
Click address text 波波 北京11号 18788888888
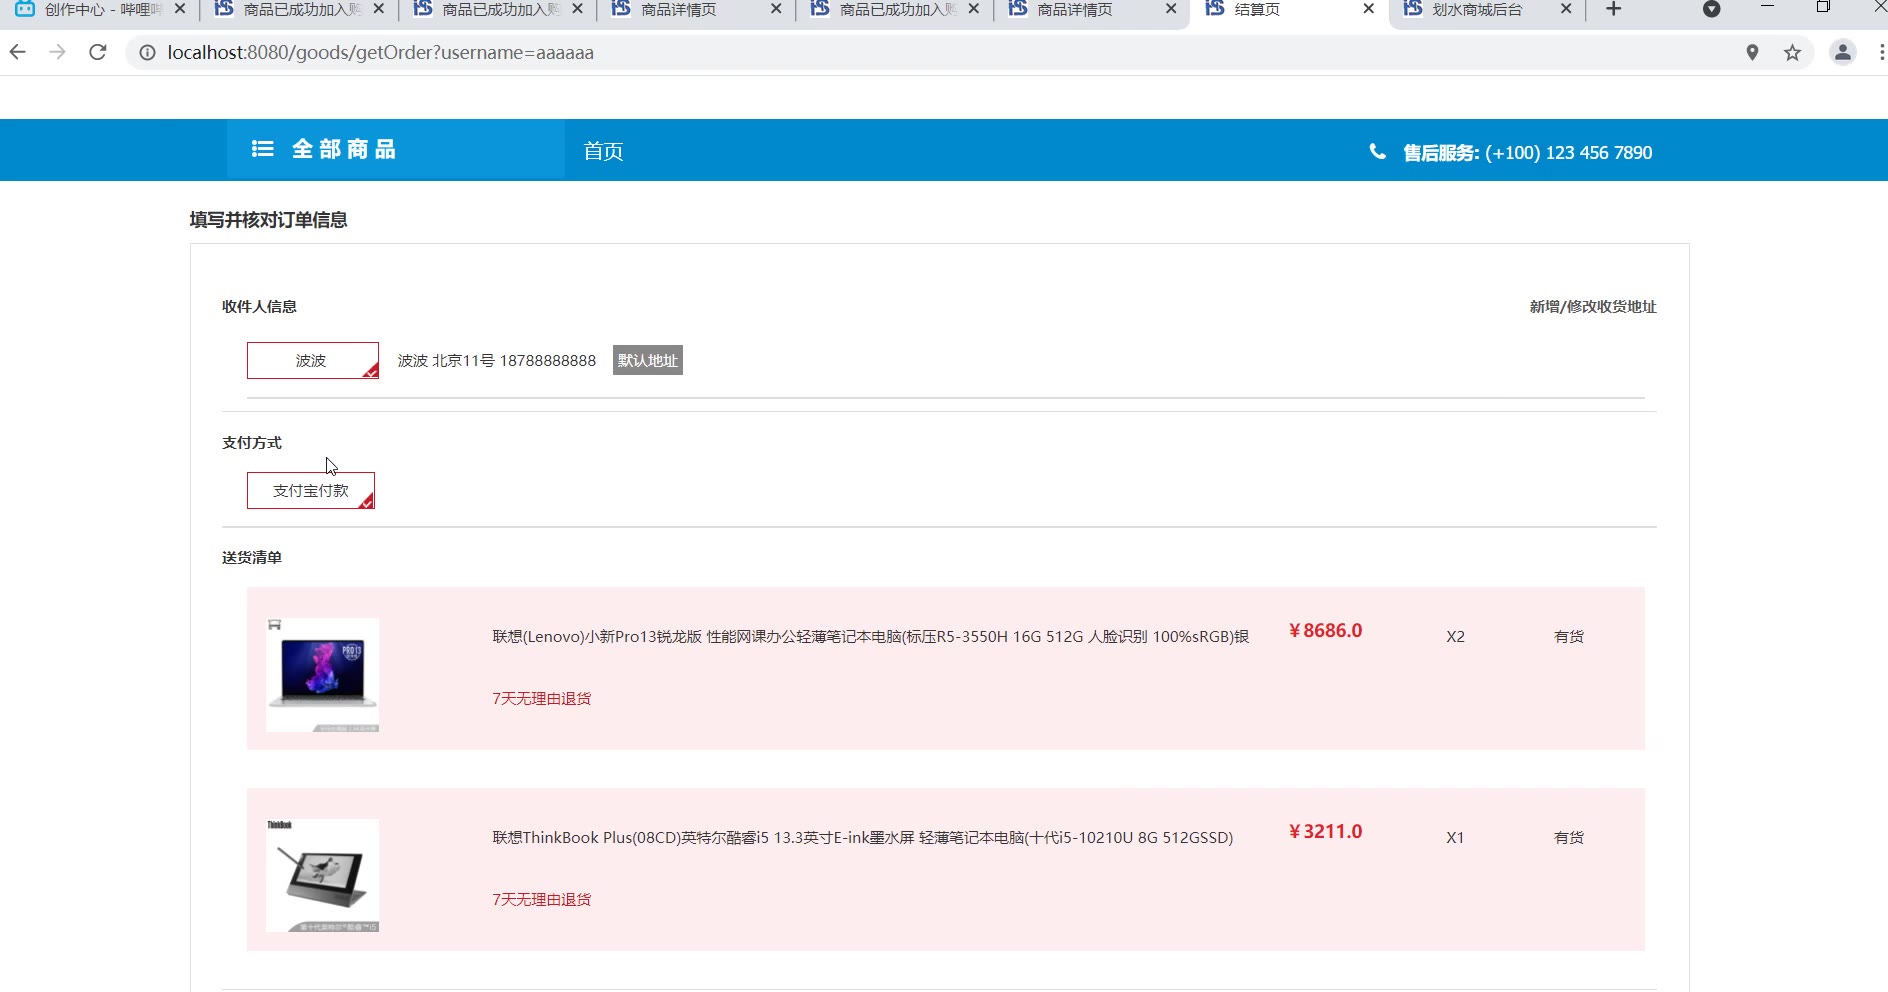click(497, 360)
